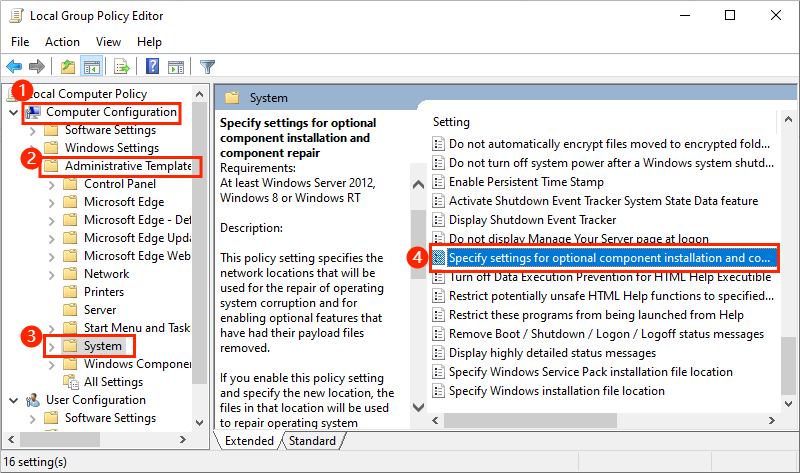Click description pane scroll down arrow
The width and height of the screenshot is (800, 473).
pyautogui.click(x=418, y=407)
